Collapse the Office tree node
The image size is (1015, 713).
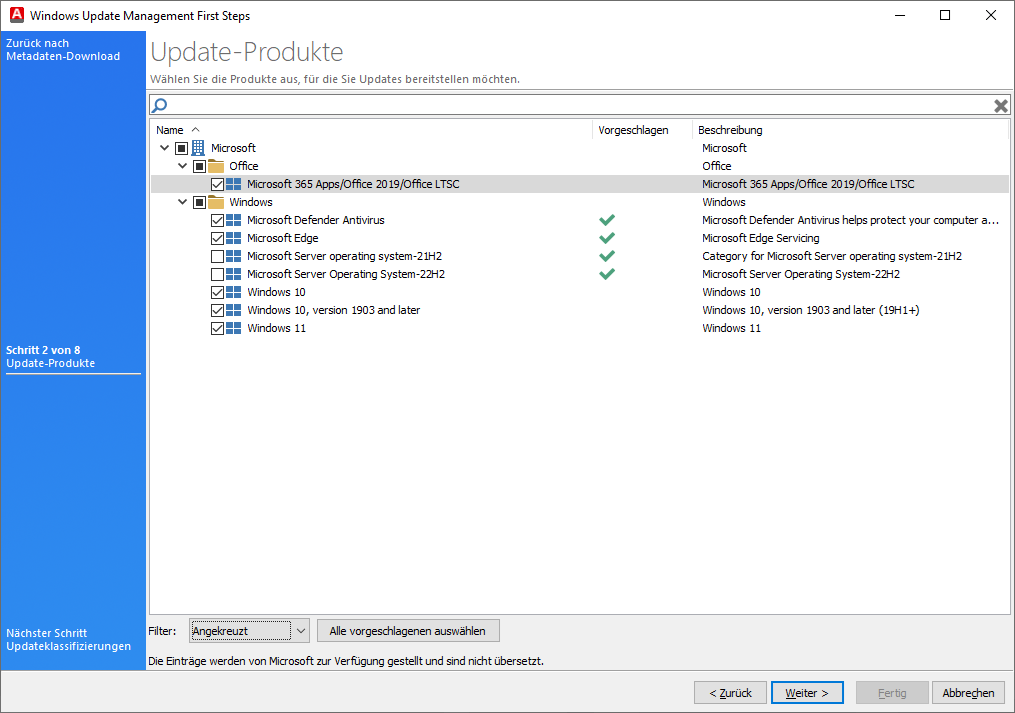183,166
